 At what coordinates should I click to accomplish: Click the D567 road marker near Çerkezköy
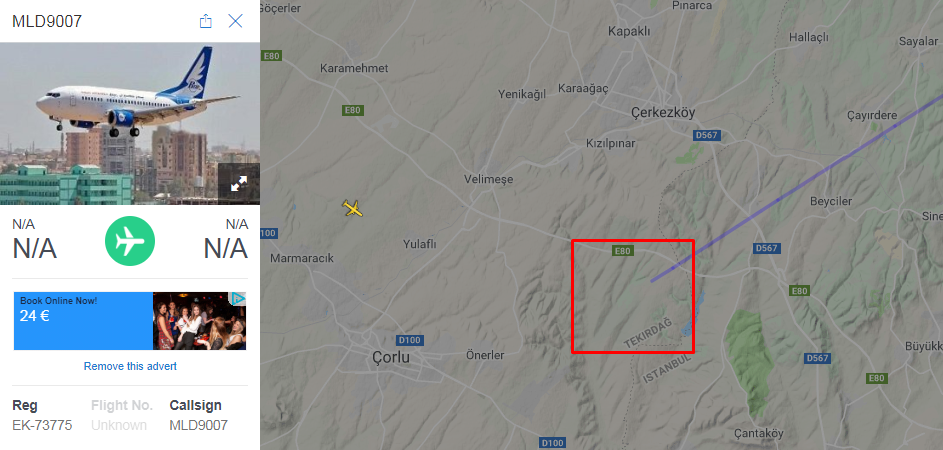pyautogui.click(x=706, y=135)
